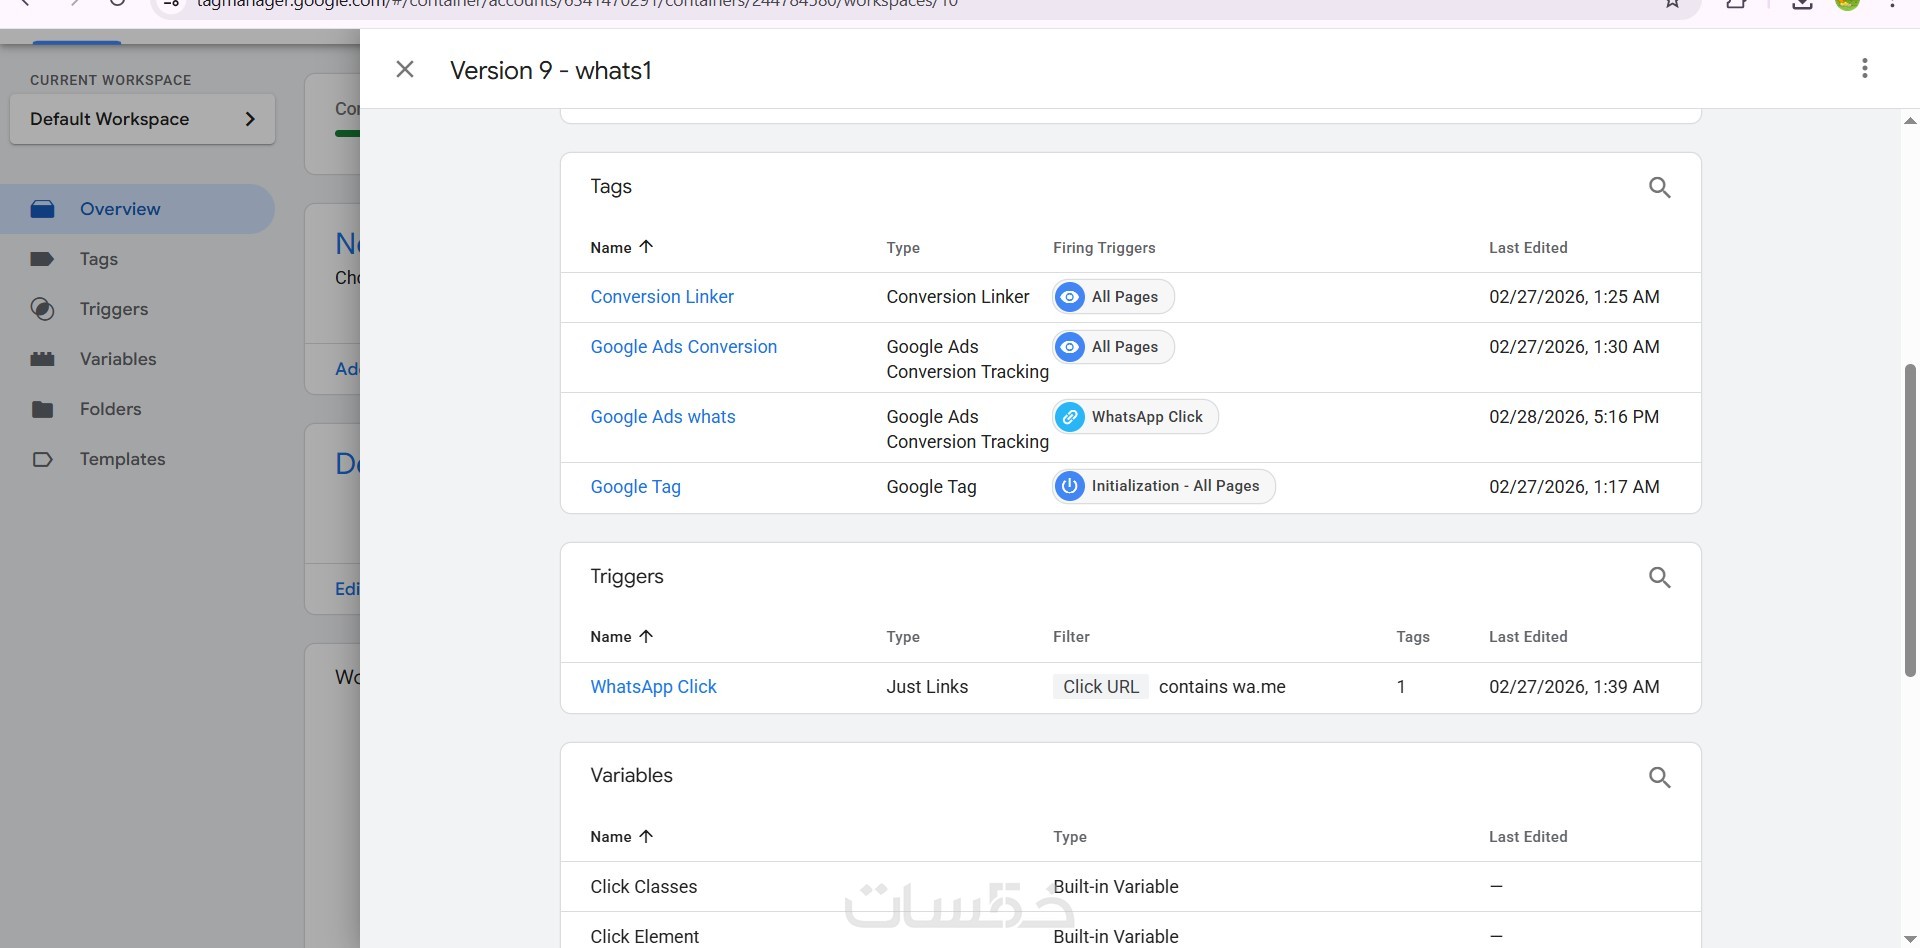The height and width of the screenshot is (948, 1920).
Task: Click the Click Element variable name
Action: pos(645,937)
